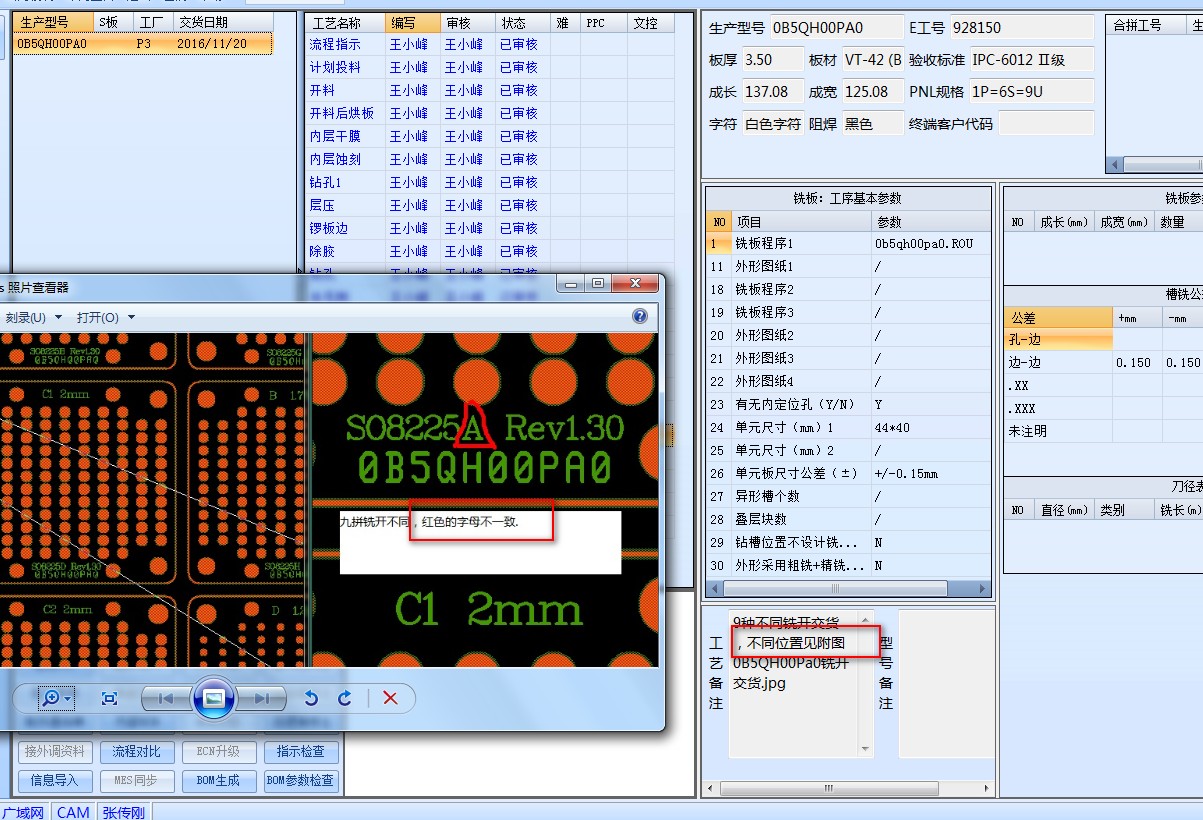
Task: Select the 内层蚀刻 process row
Action: coord(490,159)
